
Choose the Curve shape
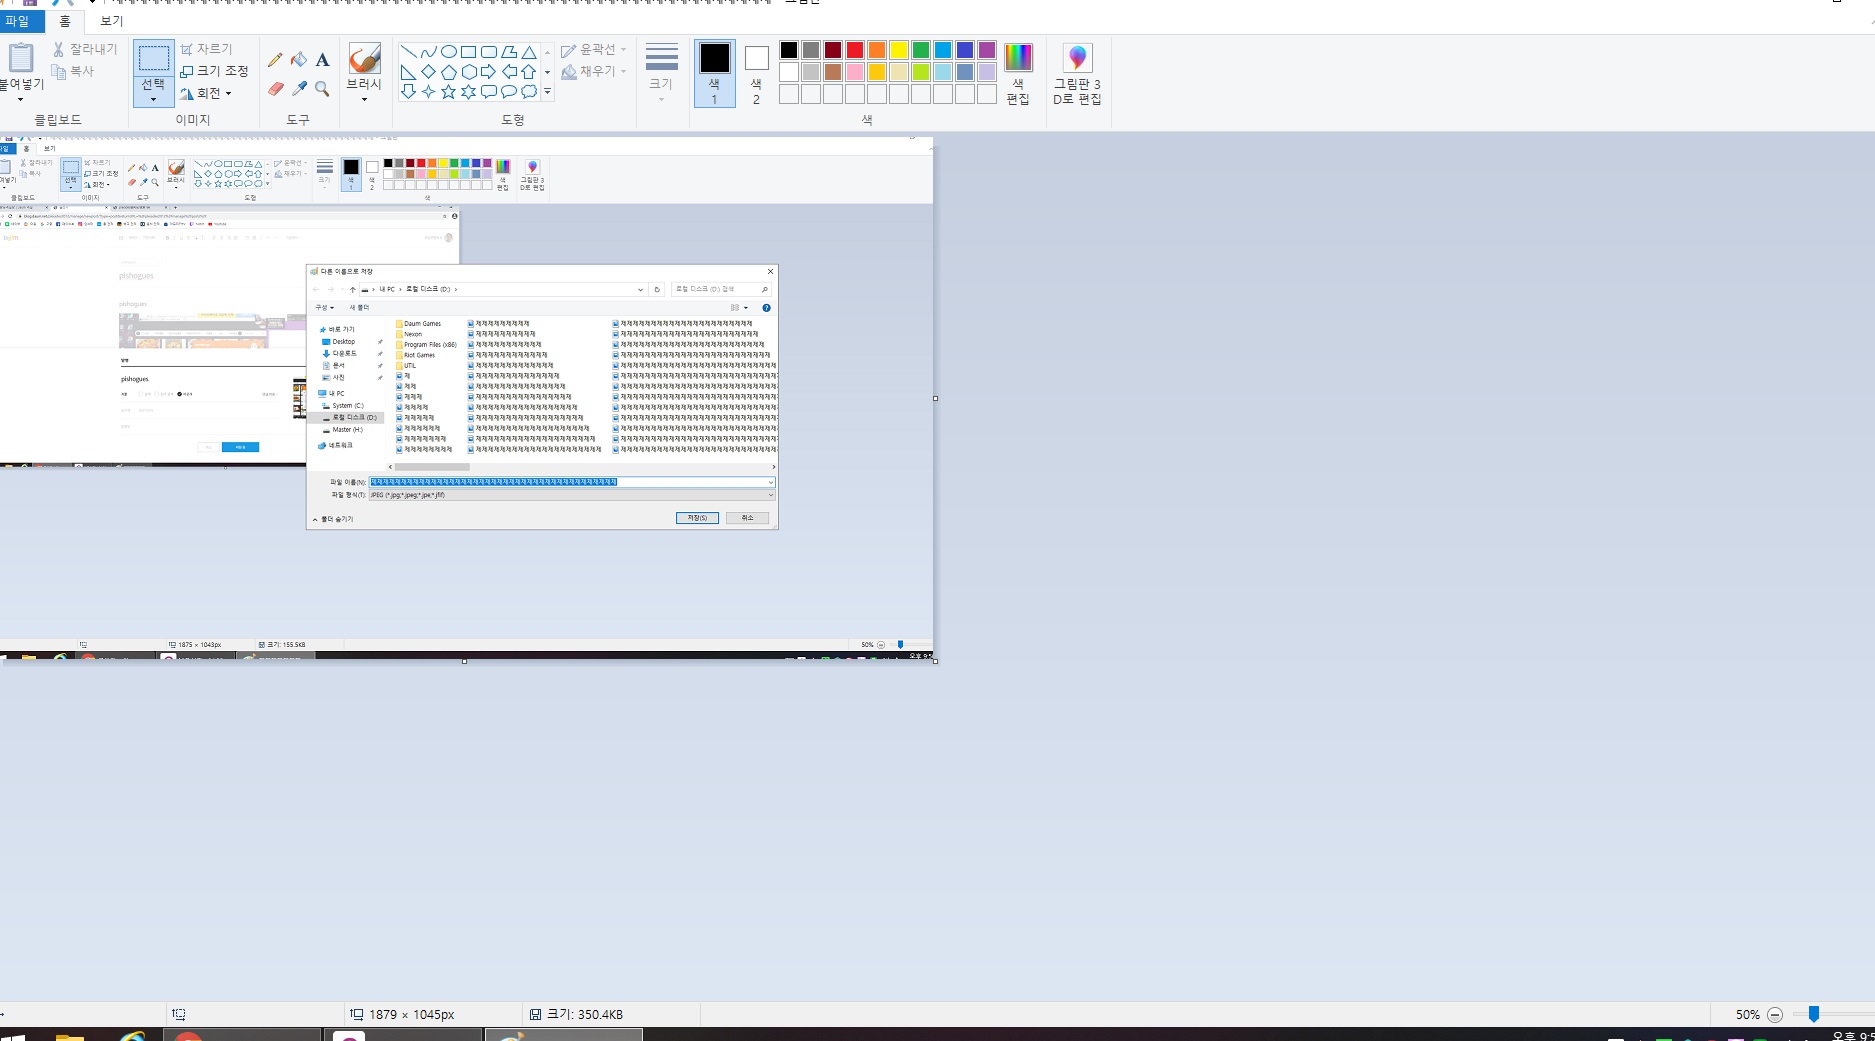pos(428,52)
